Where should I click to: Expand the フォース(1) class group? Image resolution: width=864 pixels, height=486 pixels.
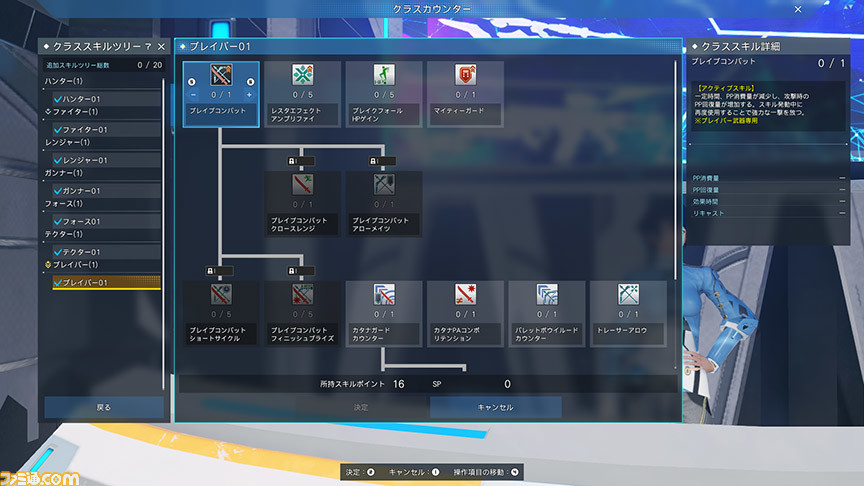(x=64, y=203)
